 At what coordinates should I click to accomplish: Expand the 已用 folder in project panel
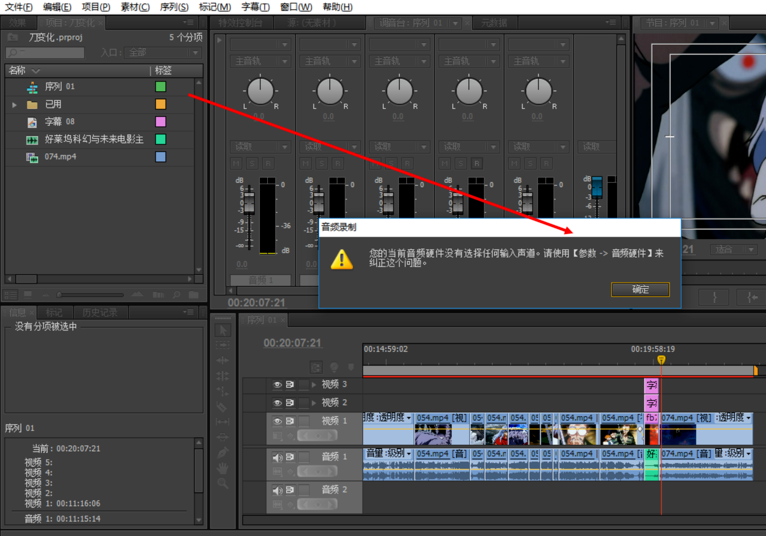click(x=15, y=105)
